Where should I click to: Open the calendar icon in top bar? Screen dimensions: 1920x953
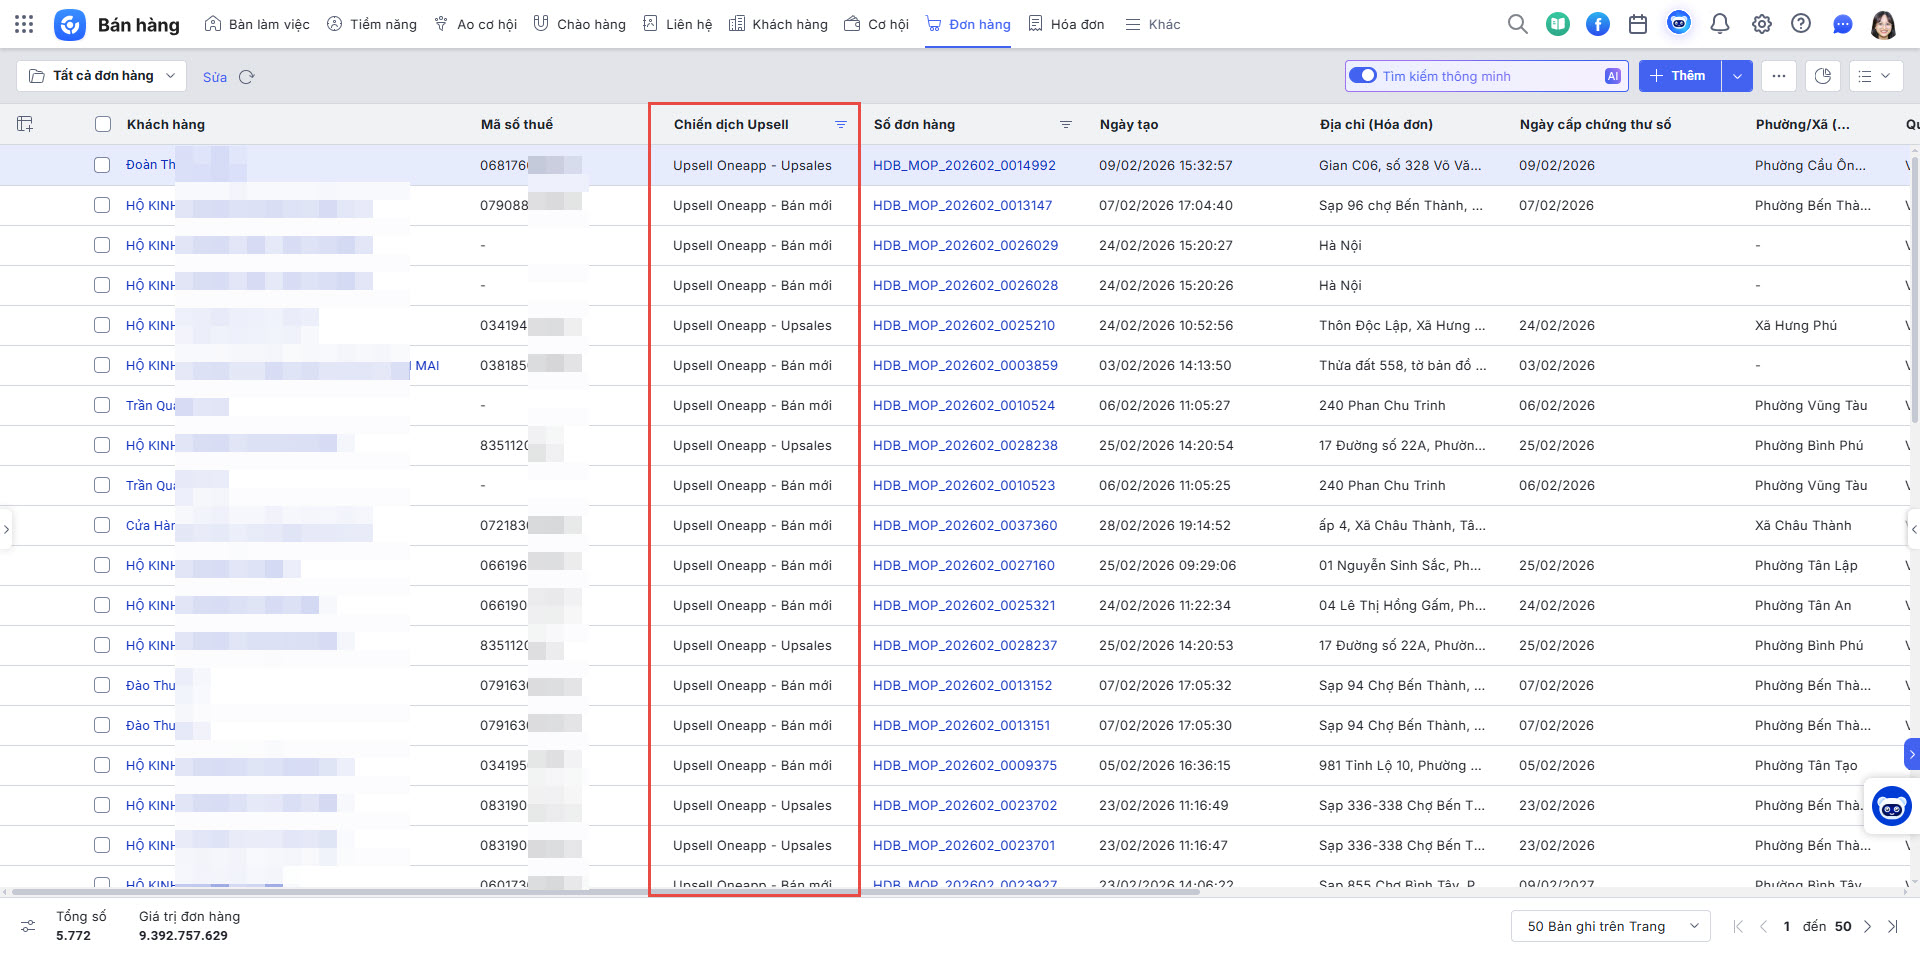tap(1638, 24)
